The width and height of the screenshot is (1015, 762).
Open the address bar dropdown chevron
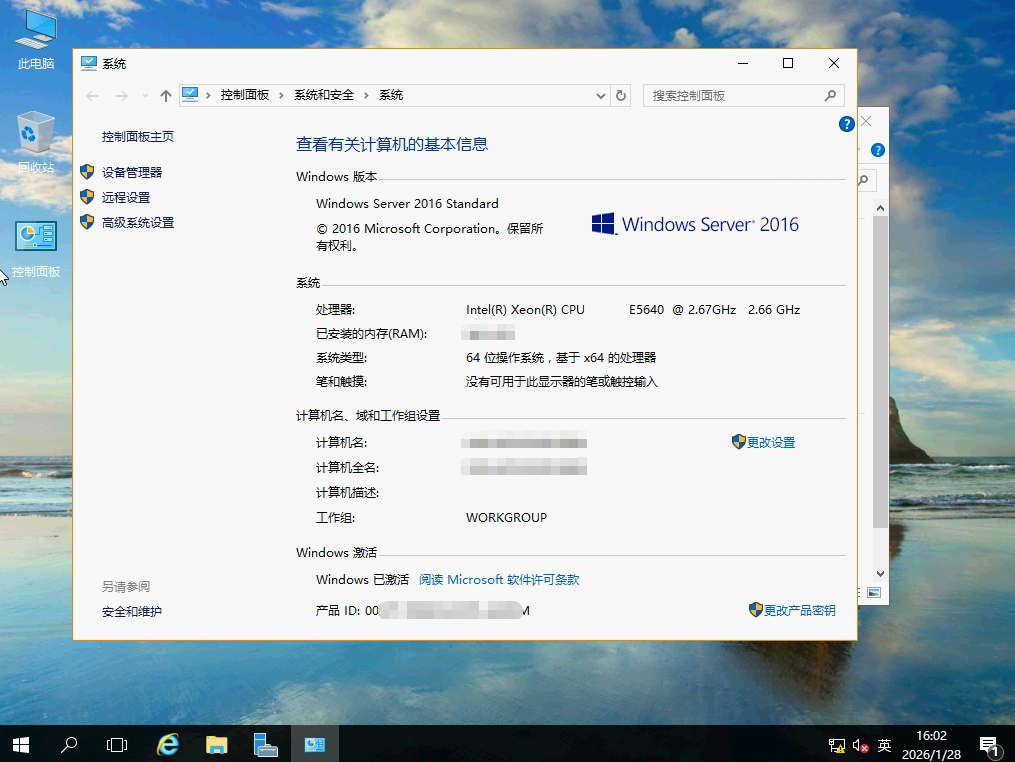tap(600, 95)
